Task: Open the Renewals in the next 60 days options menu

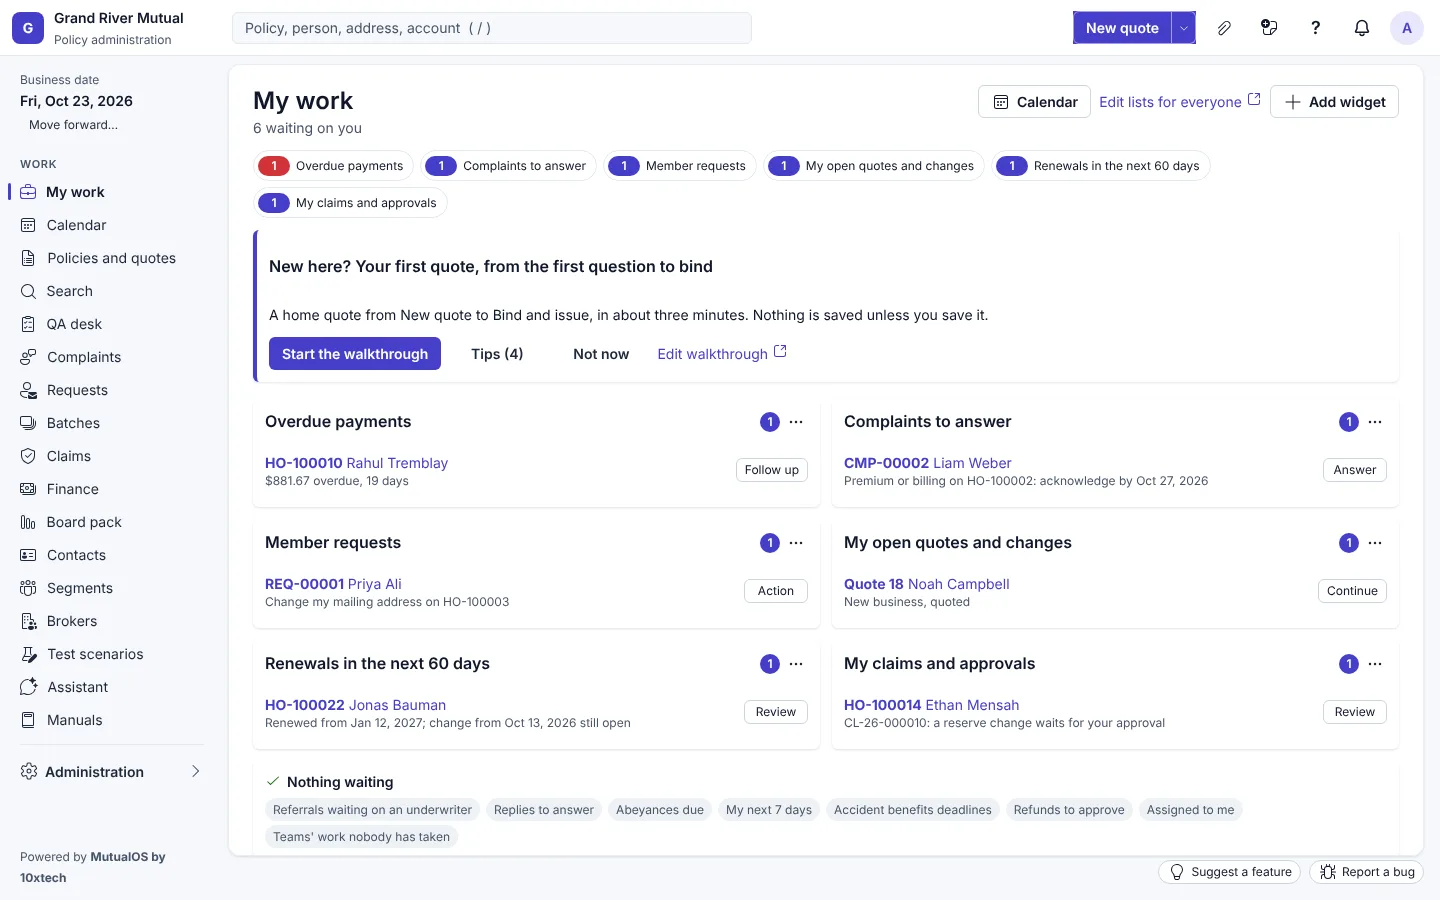Action: point(796,664)
